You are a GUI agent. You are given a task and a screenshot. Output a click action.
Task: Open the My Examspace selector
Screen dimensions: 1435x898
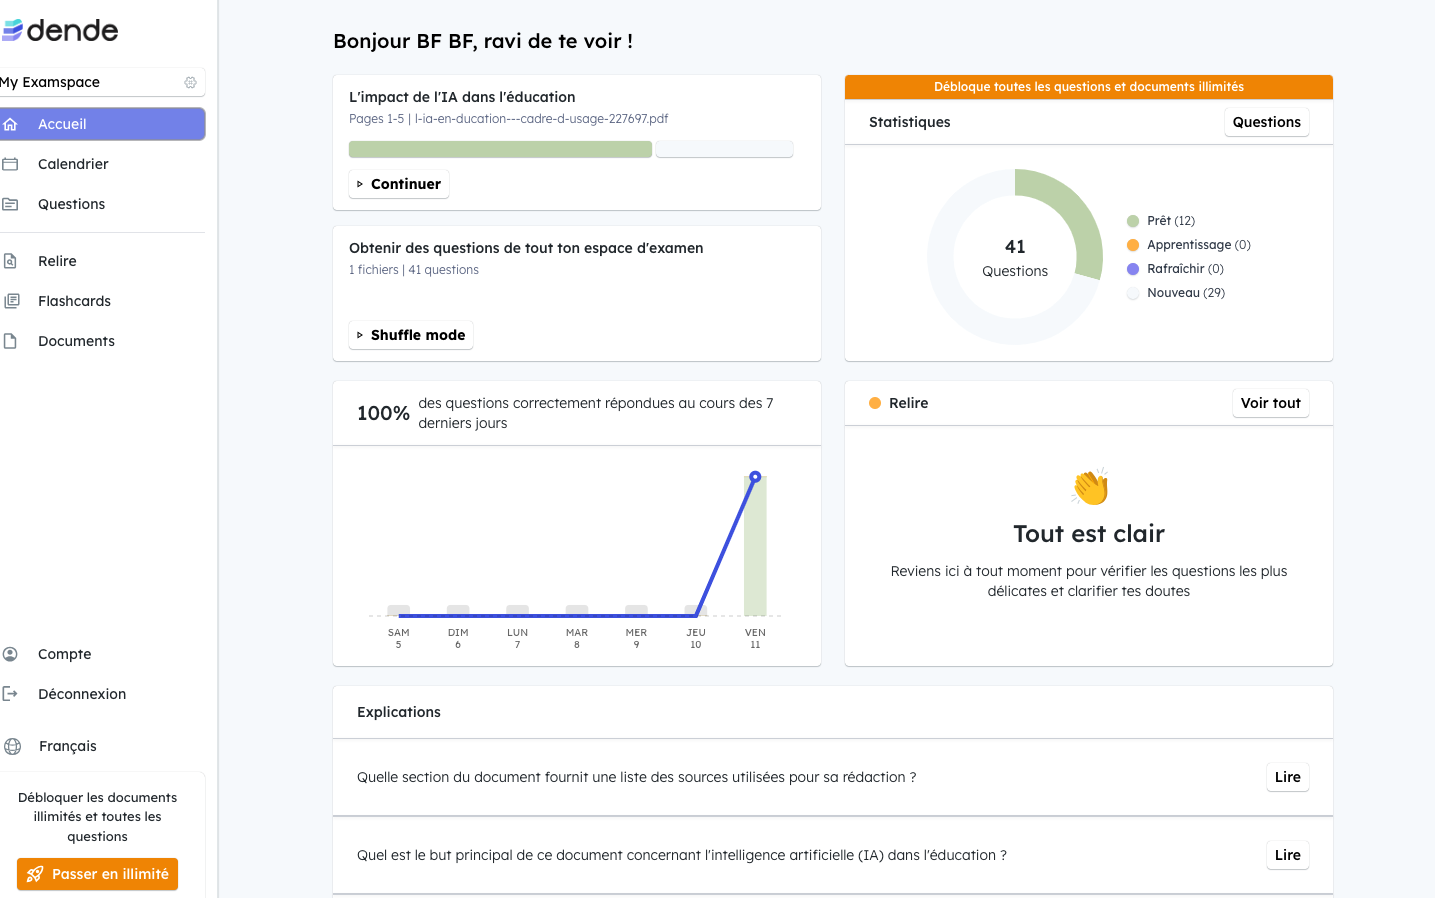[x=90, y=82]
